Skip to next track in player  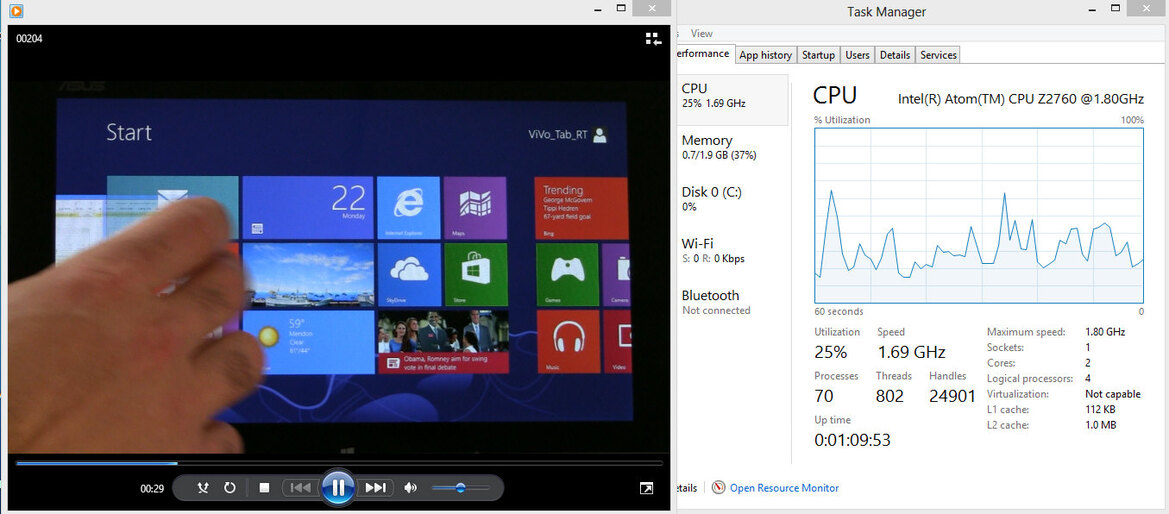375,488
